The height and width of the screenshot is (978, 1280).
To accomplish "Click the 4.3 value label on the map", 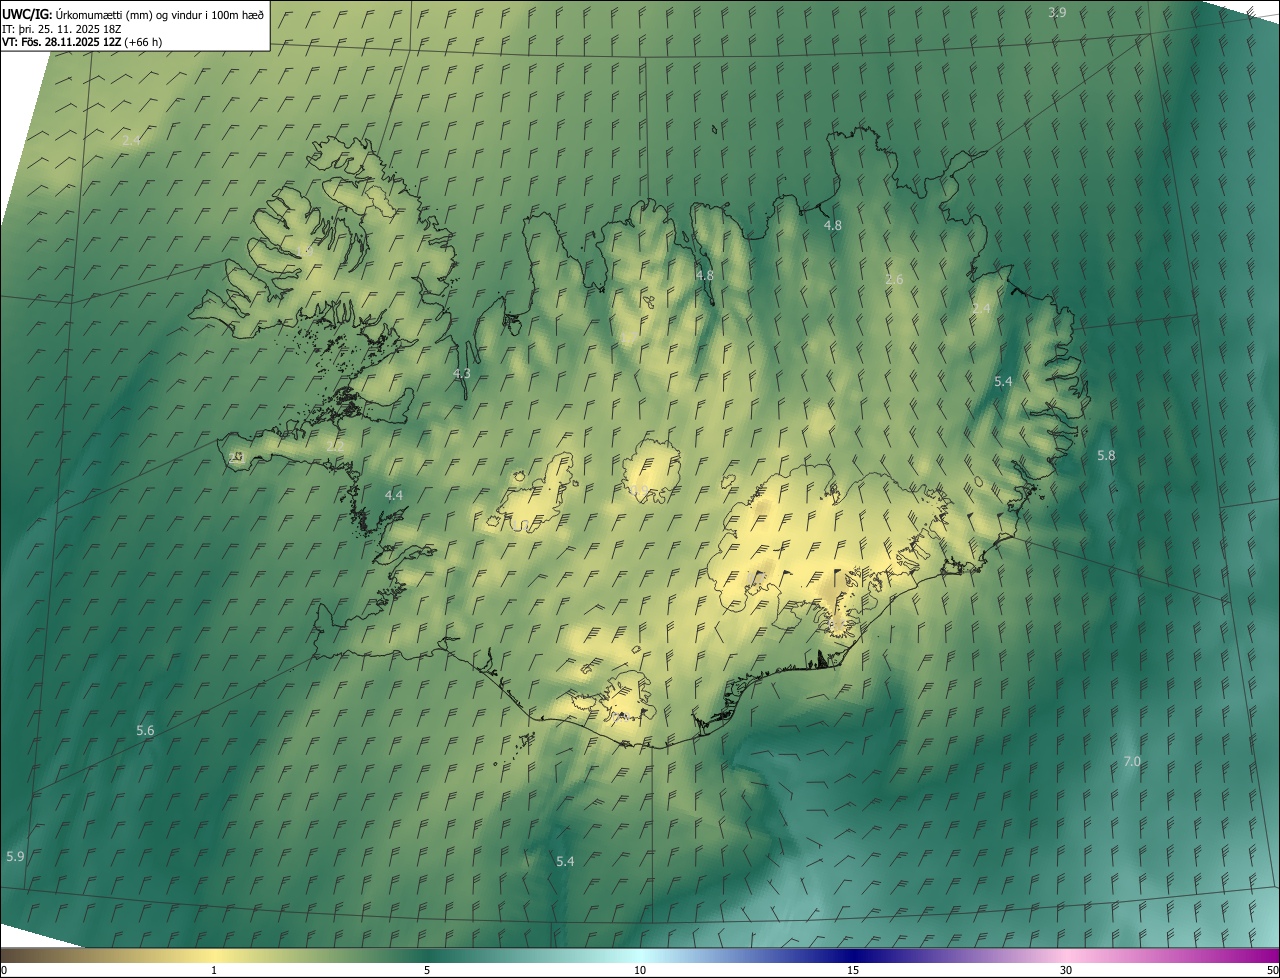I will (461, 373).
